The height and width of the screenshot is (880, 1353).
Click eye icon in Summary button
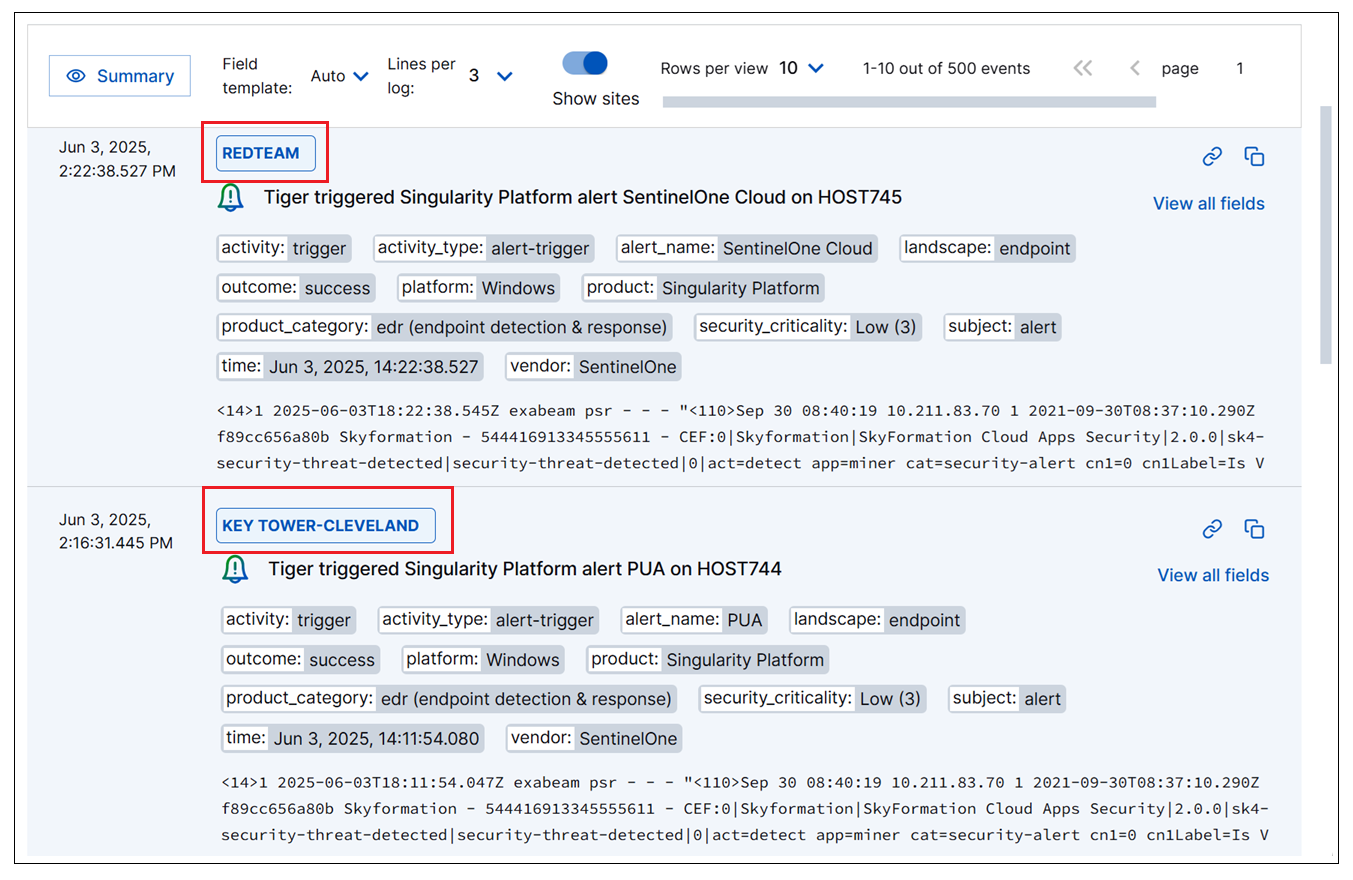(x=75, y=76)
